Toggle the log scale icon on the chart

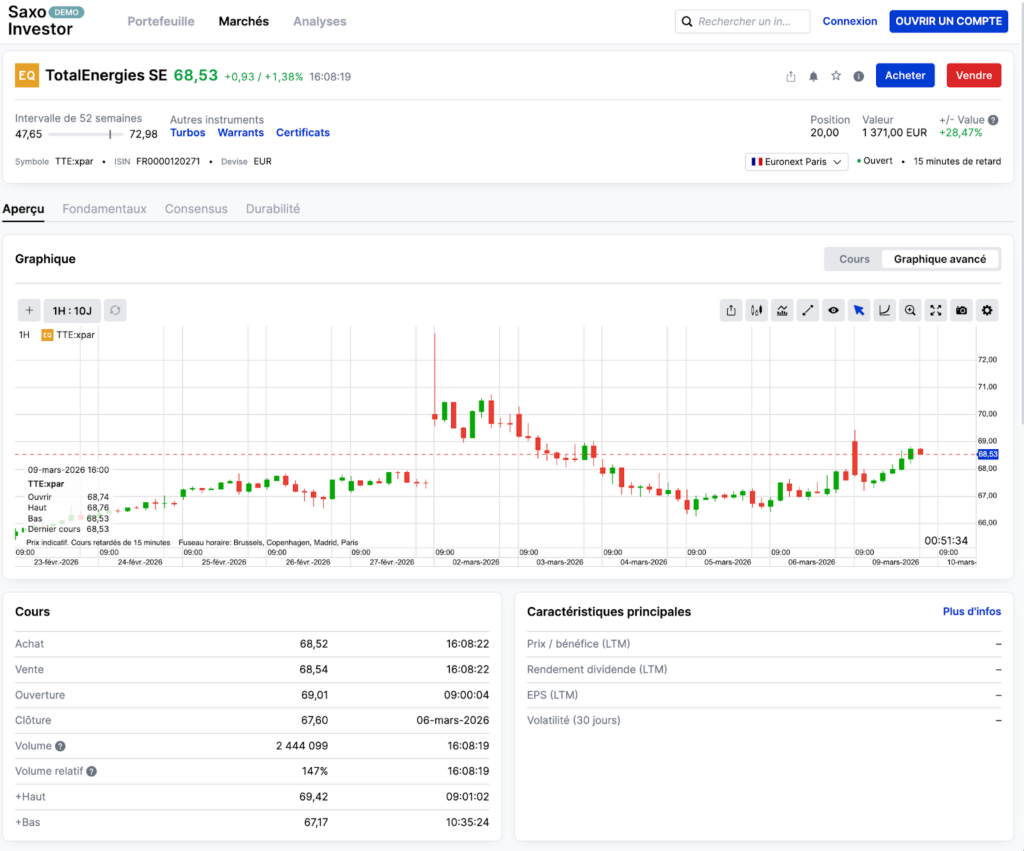(884, 310)
